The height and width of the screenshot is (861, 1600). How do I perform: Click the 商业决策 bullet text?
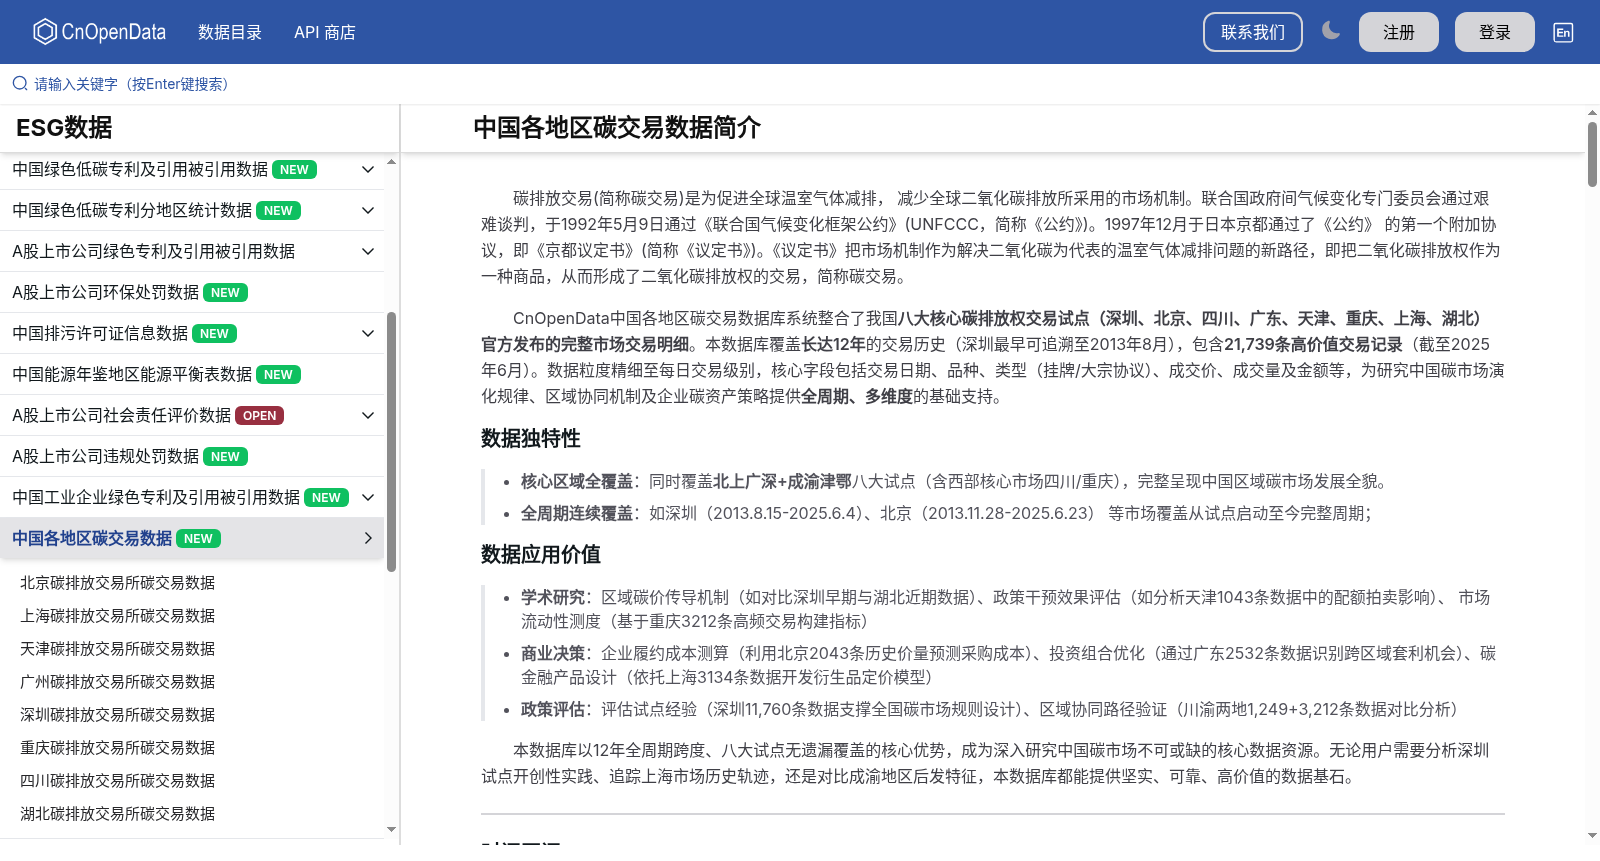[x=553, y=654]
